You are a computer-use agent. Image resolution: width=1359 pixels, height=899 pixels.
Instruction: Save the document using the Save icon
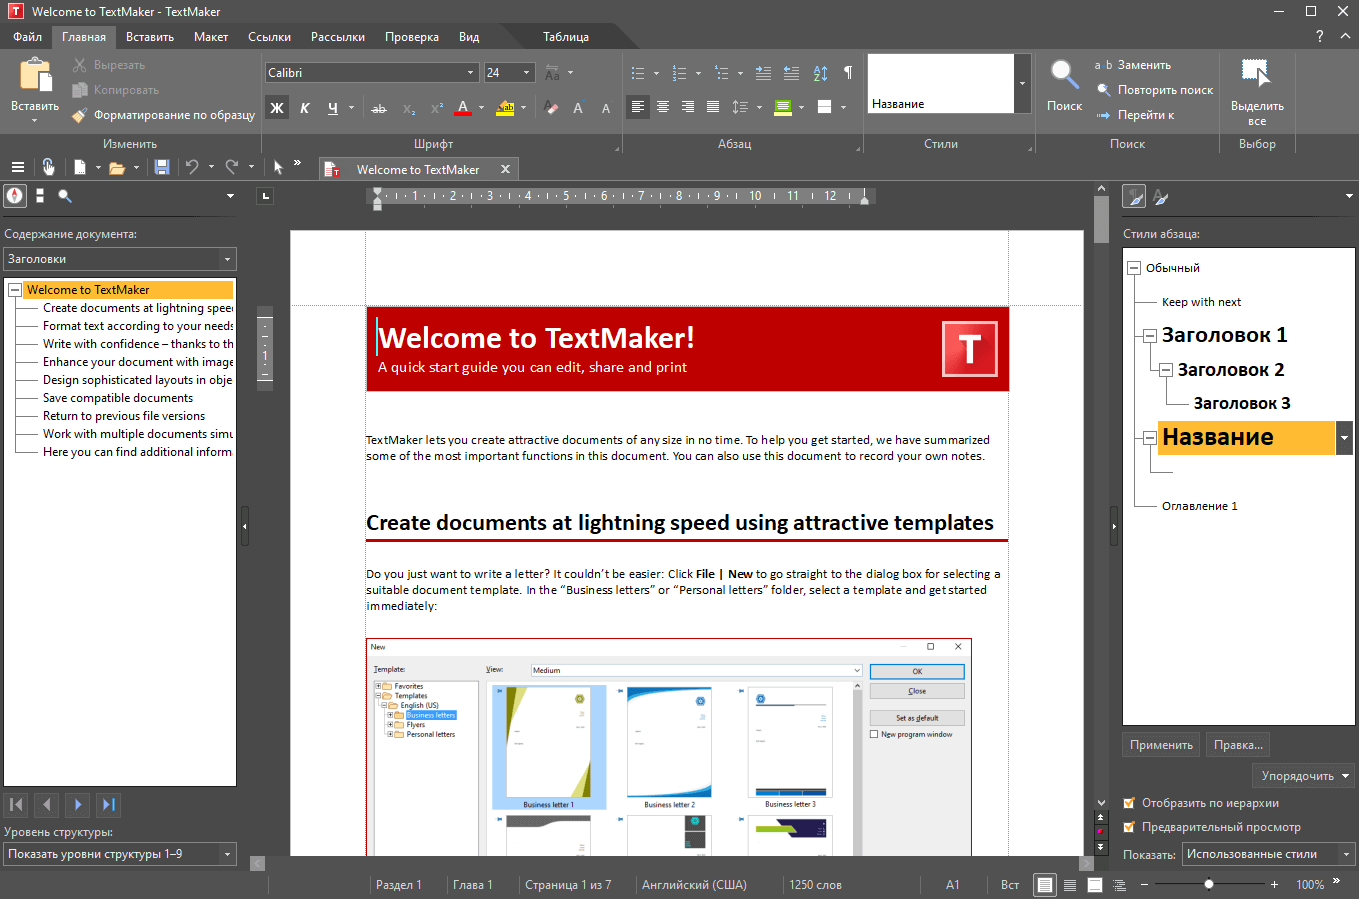(161, 168)
